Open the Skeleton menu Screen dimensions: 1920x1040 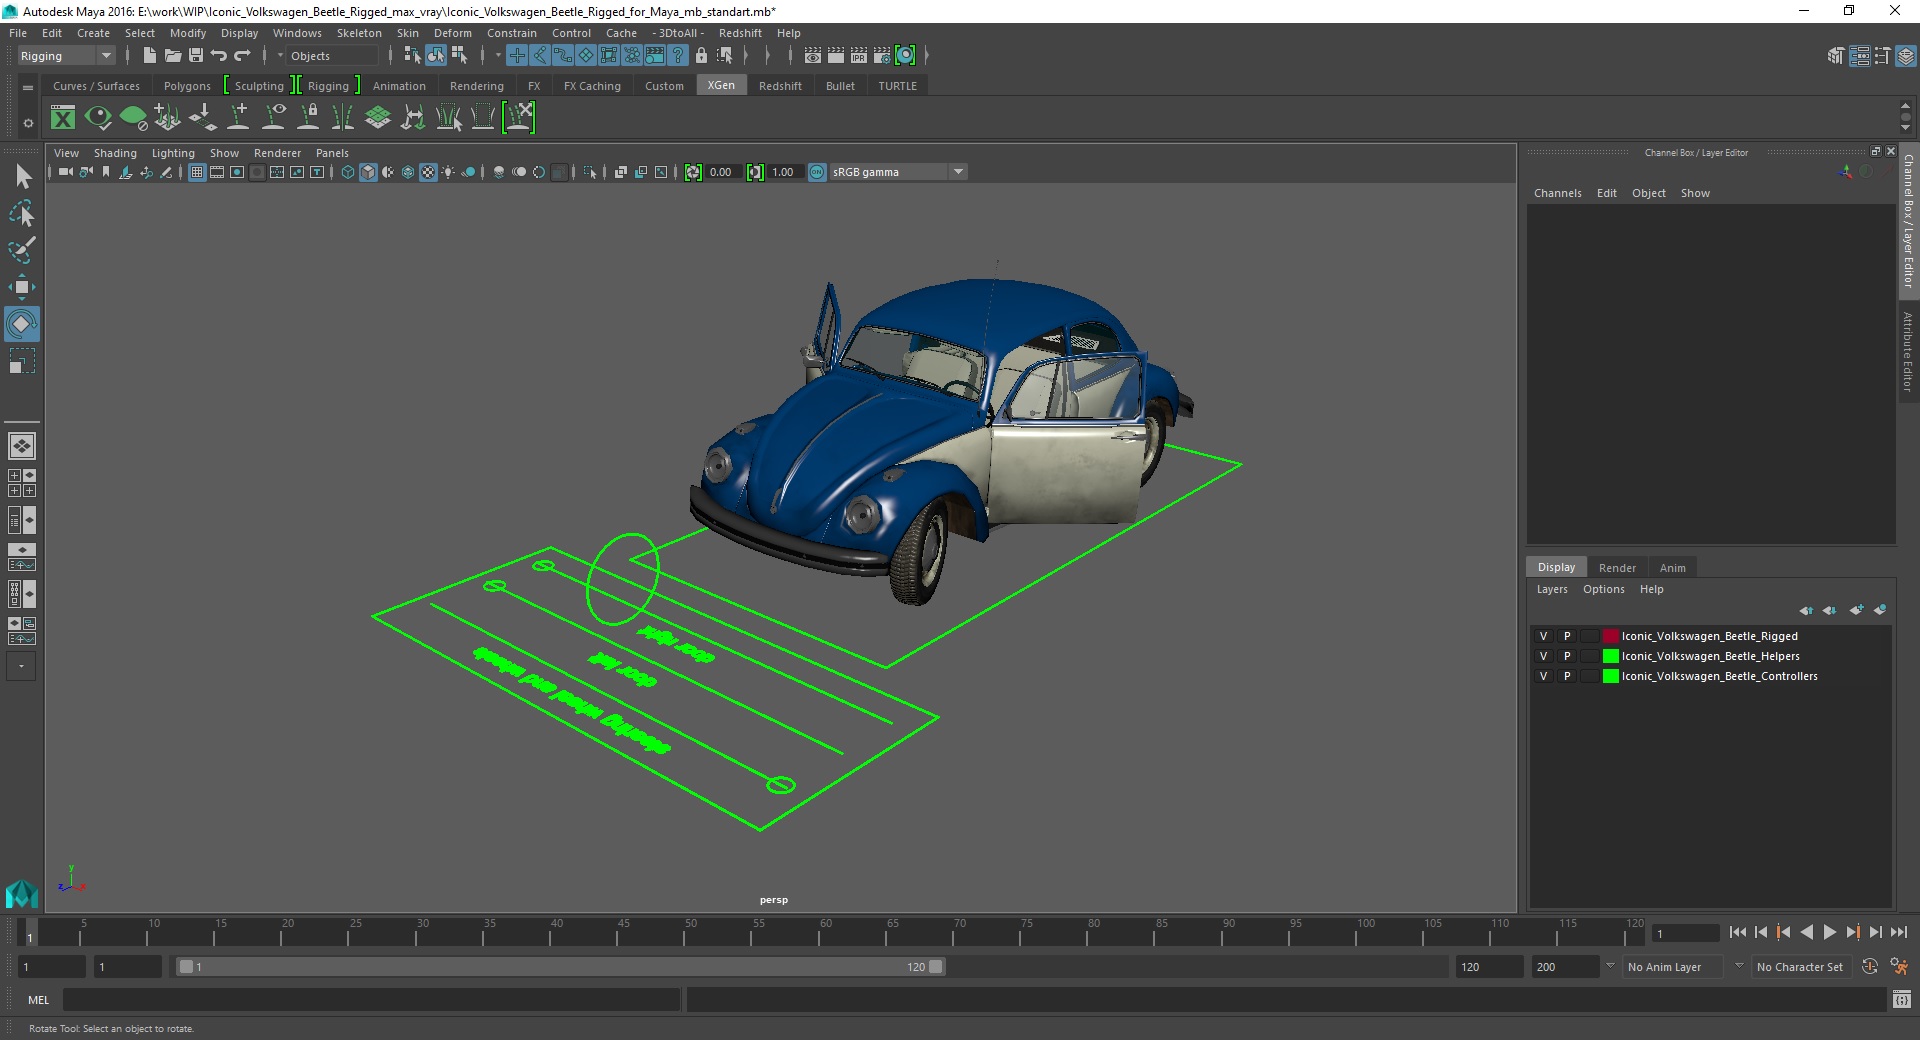tap(359, 33)
